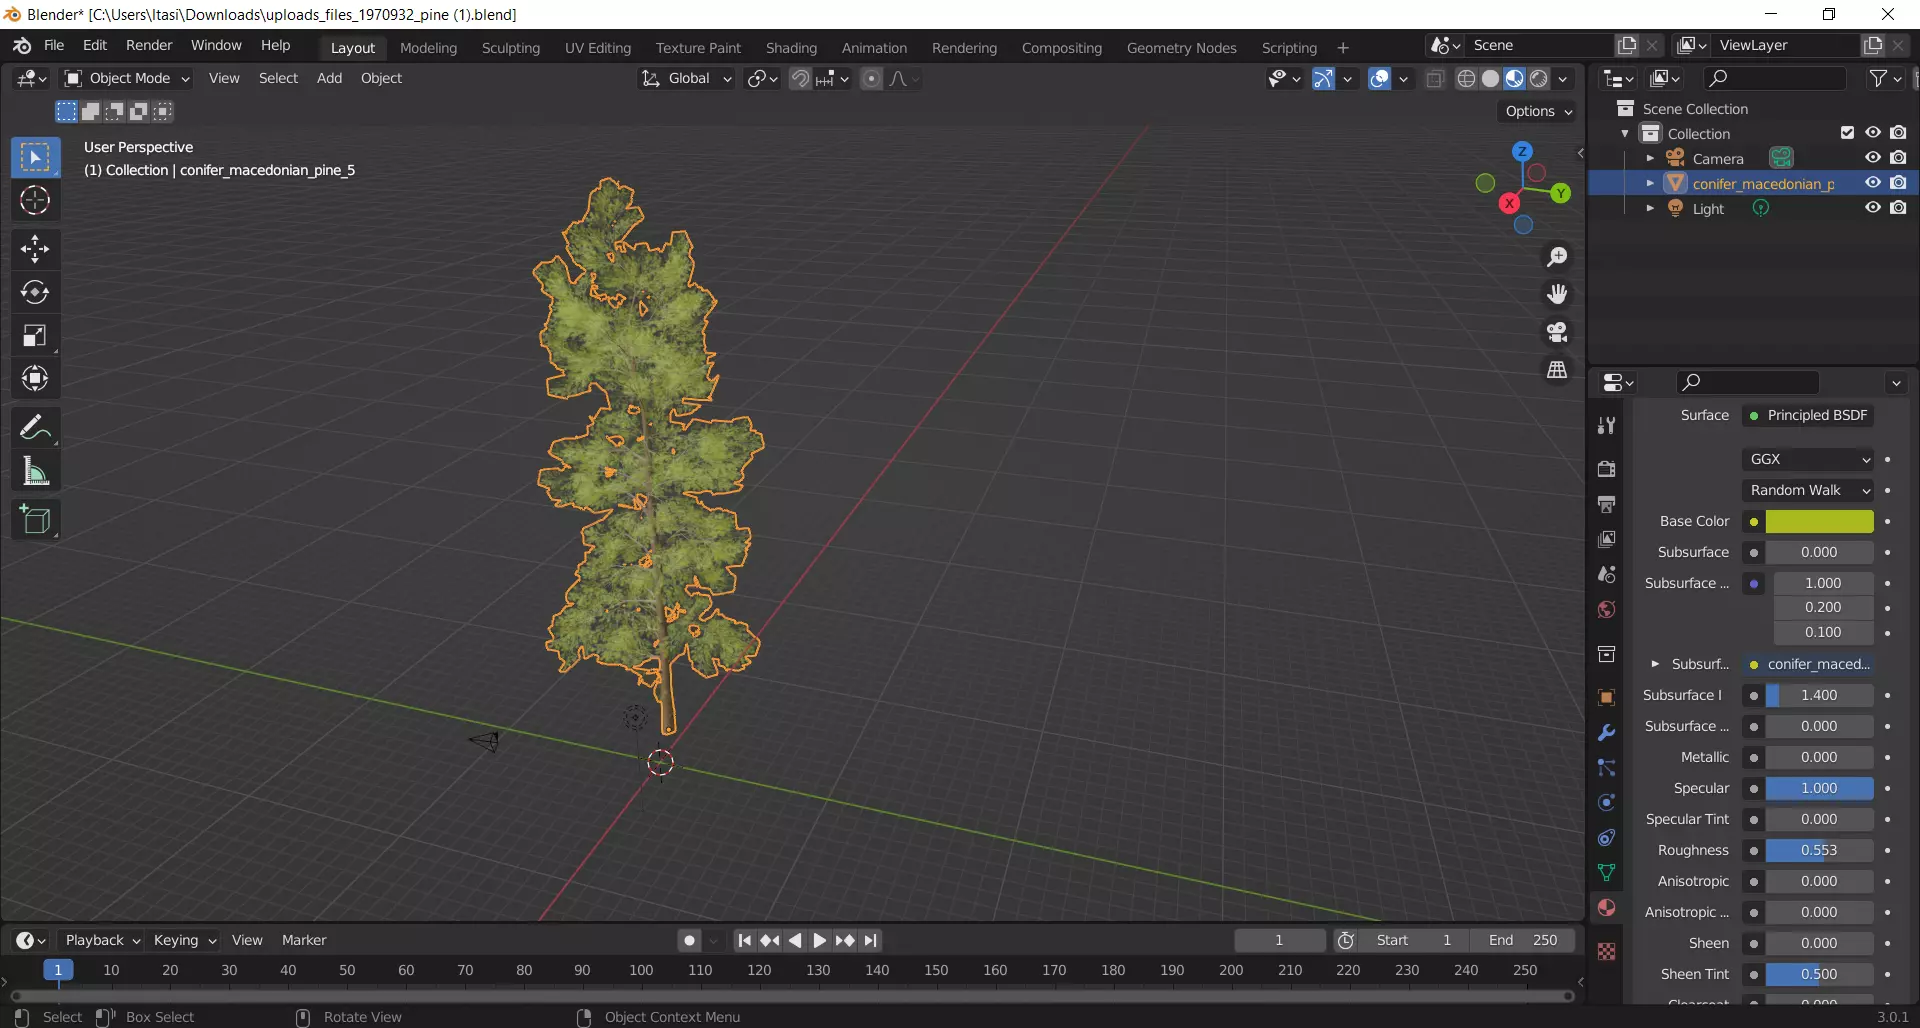Image resolution: width=1920 pixels, height=1028 pixels.
Task: Choose the Transform tool
Action: 35,379
